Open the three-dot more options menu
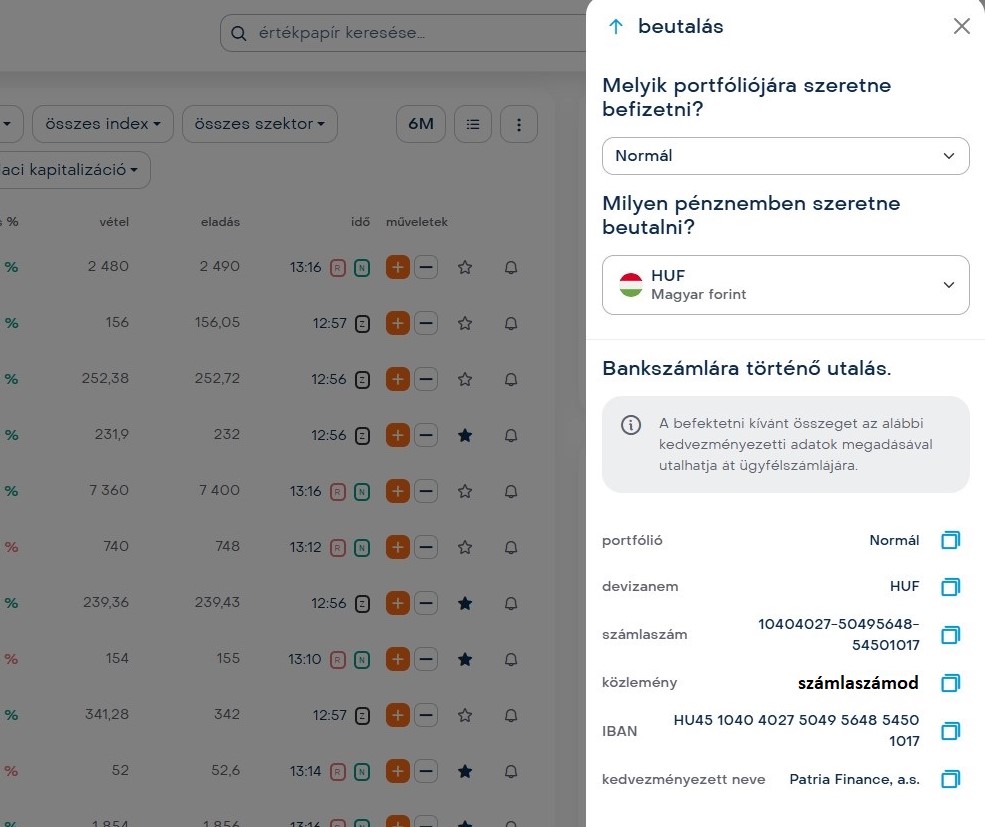Screen dimensions: 985x827 pos(519,124)
